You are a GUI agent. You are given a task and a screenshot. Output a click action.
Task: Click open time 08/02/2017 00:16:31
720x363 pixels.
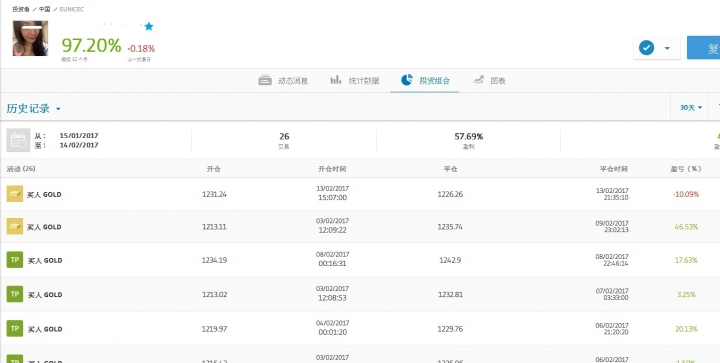tap(332, 259)
